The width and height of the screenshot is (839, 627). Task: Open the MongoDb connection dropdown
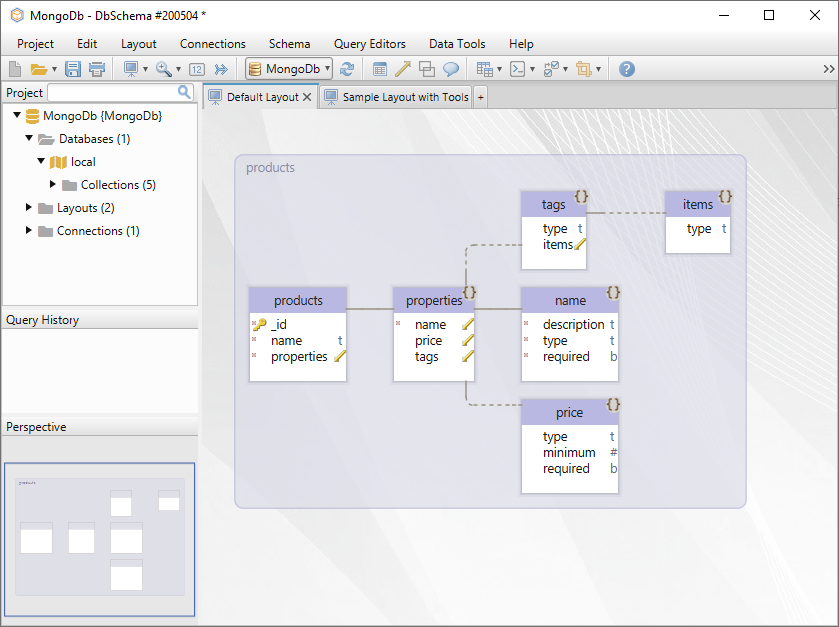pyautogui.click(x=328, y=68)
